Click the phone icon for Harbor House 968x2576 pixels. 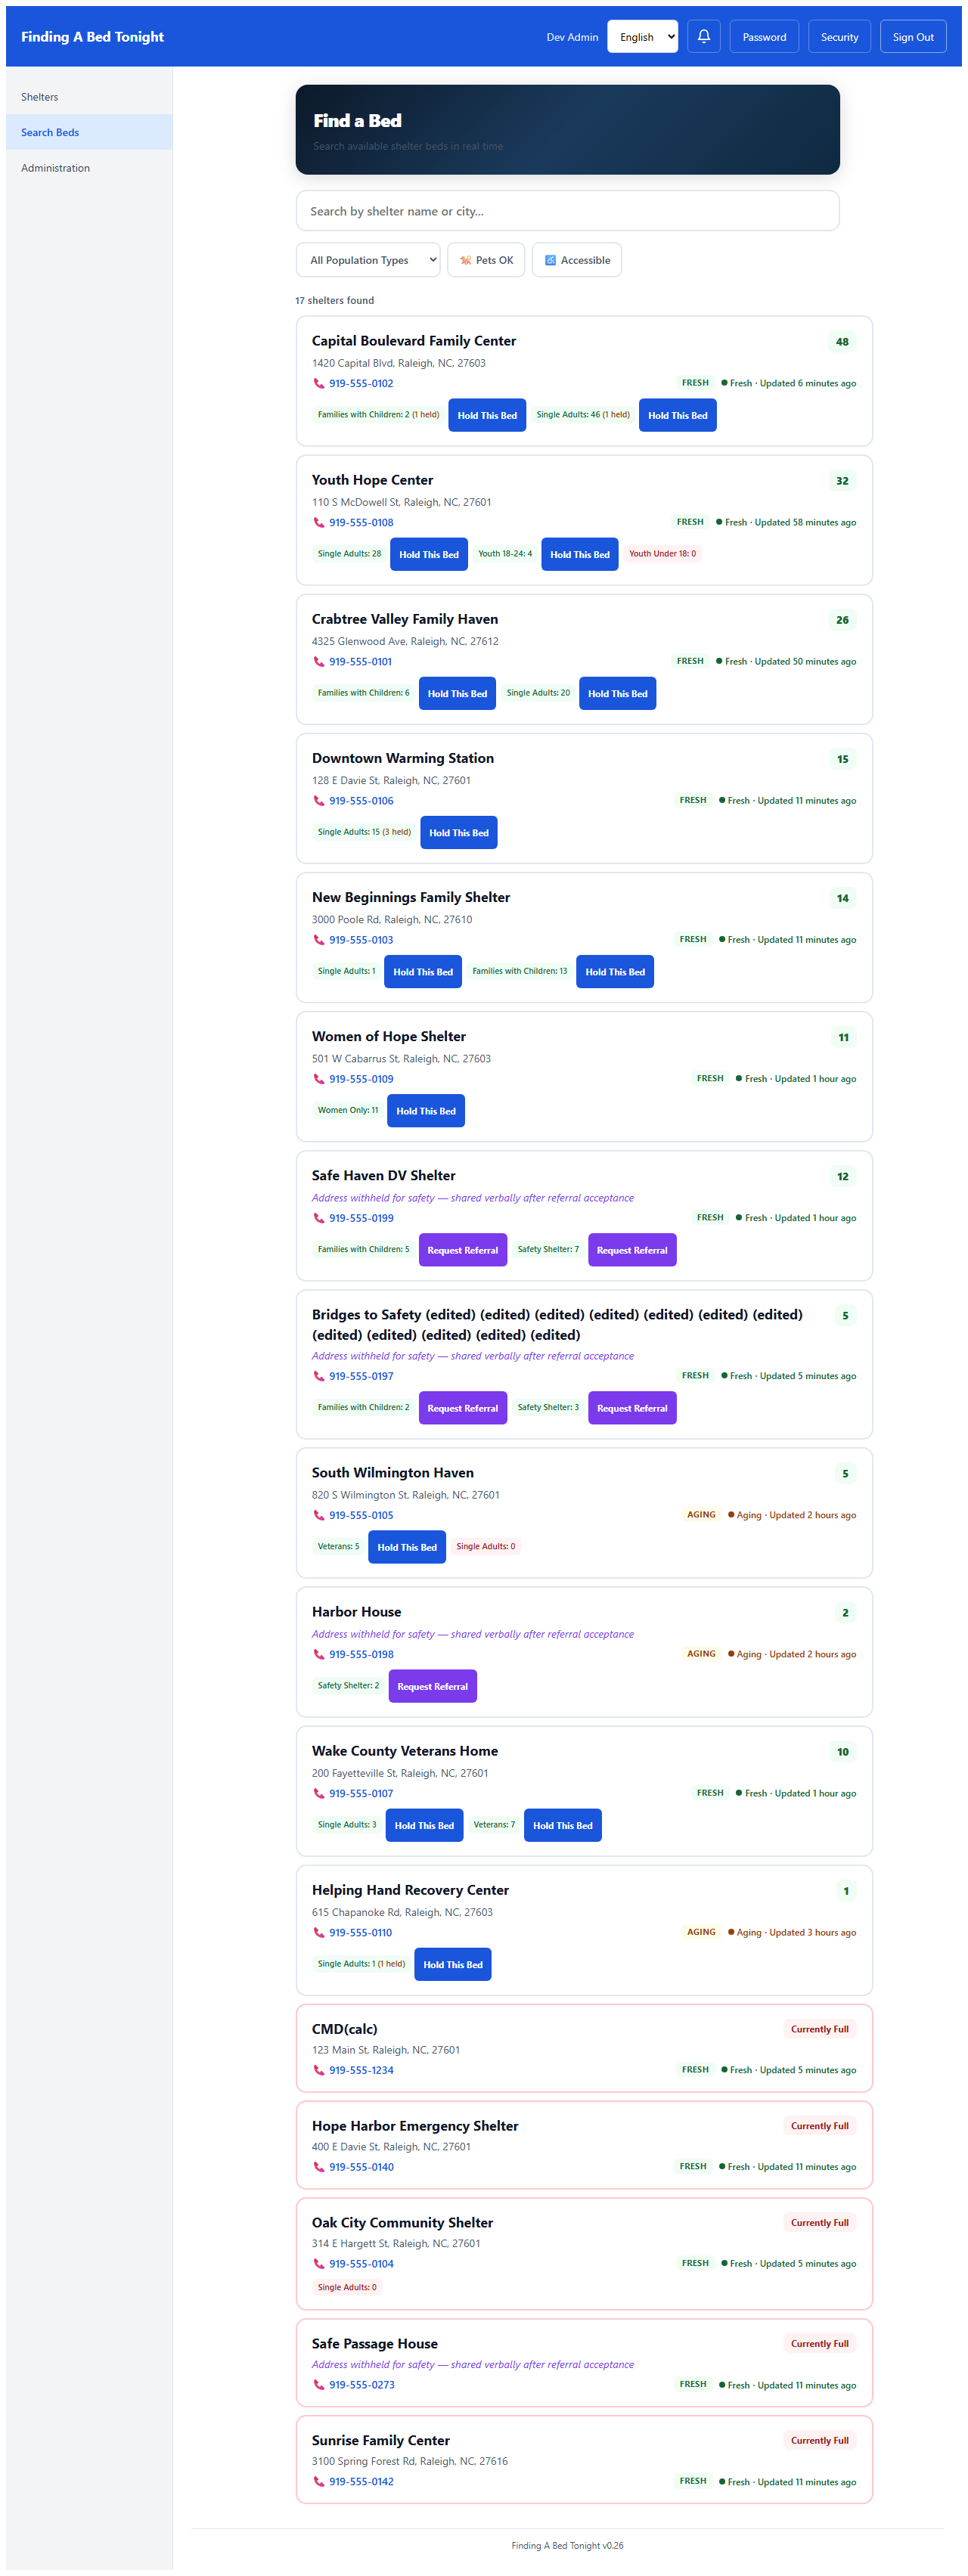tap(319, 1655)
